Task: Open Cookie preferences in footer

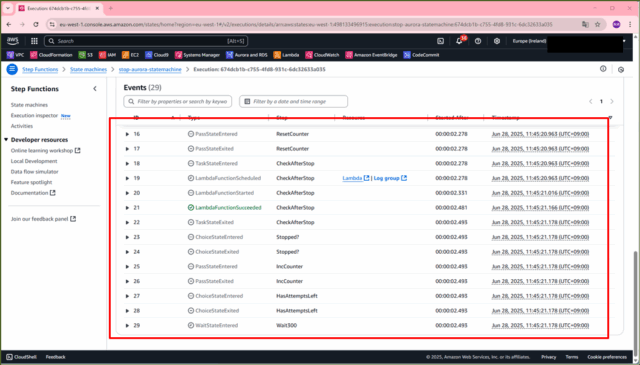Action: click(x=607, y=357)
